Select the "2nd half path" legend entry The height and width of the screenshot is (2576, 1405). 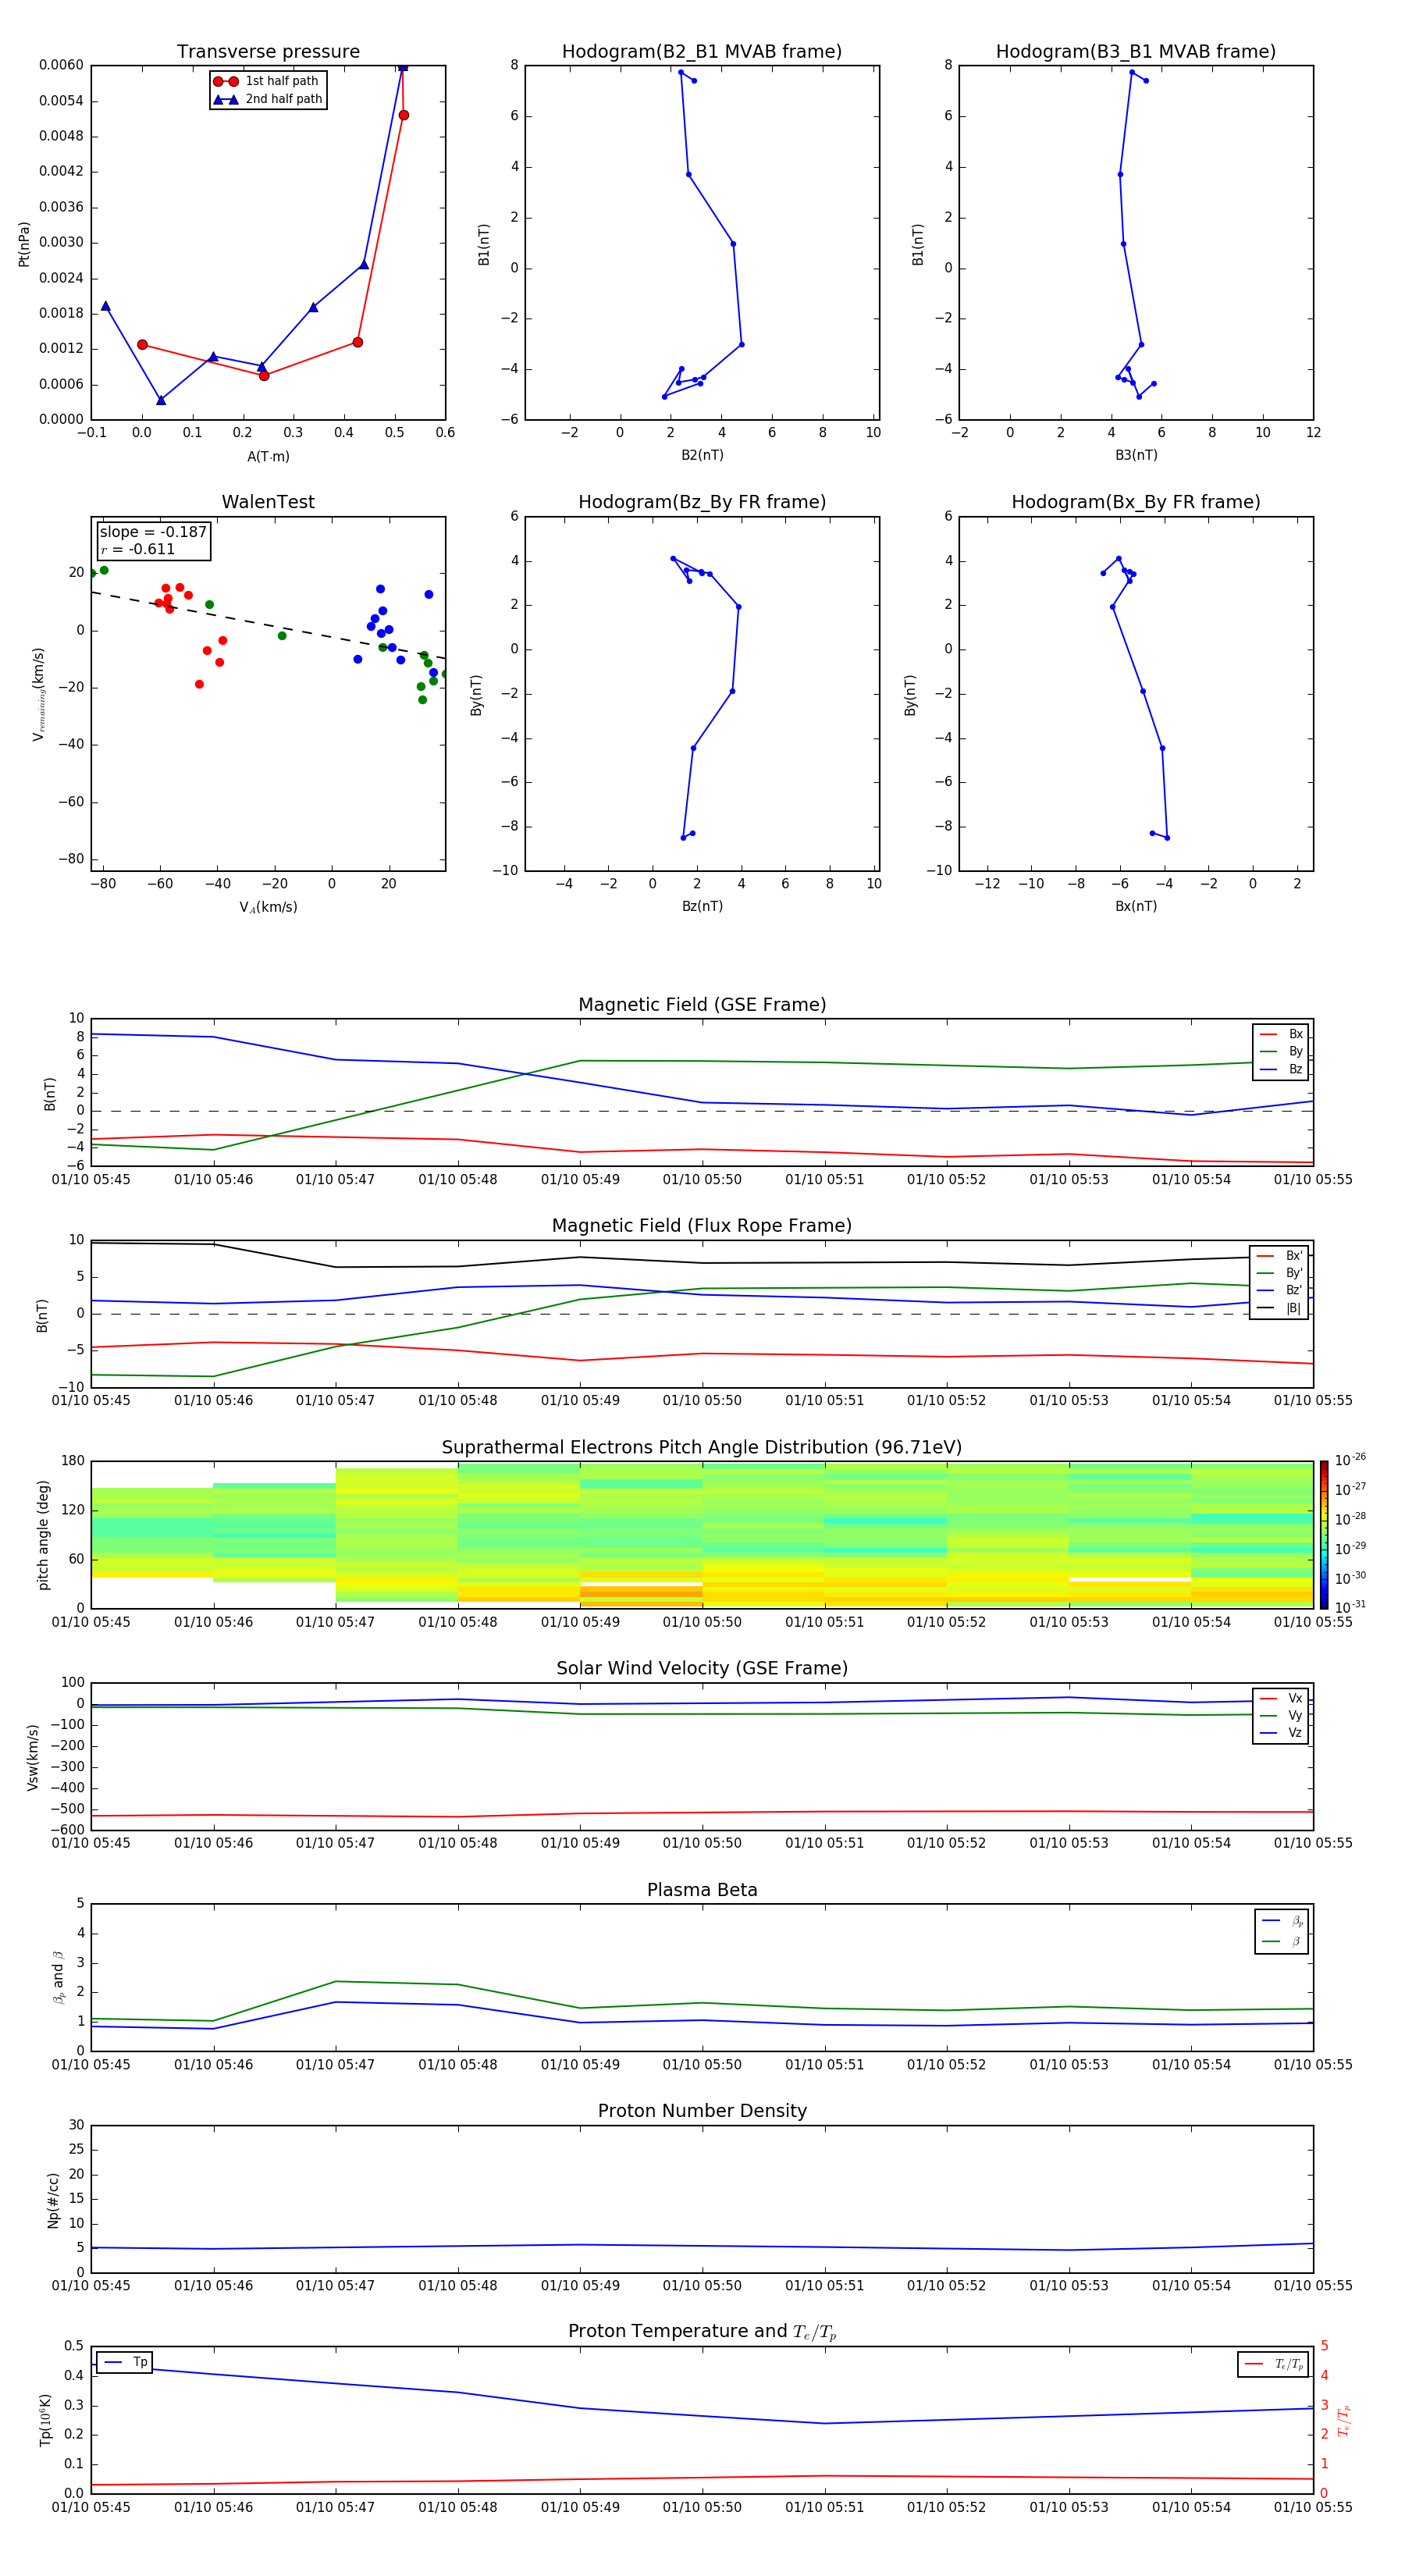[x=267, y=99]
